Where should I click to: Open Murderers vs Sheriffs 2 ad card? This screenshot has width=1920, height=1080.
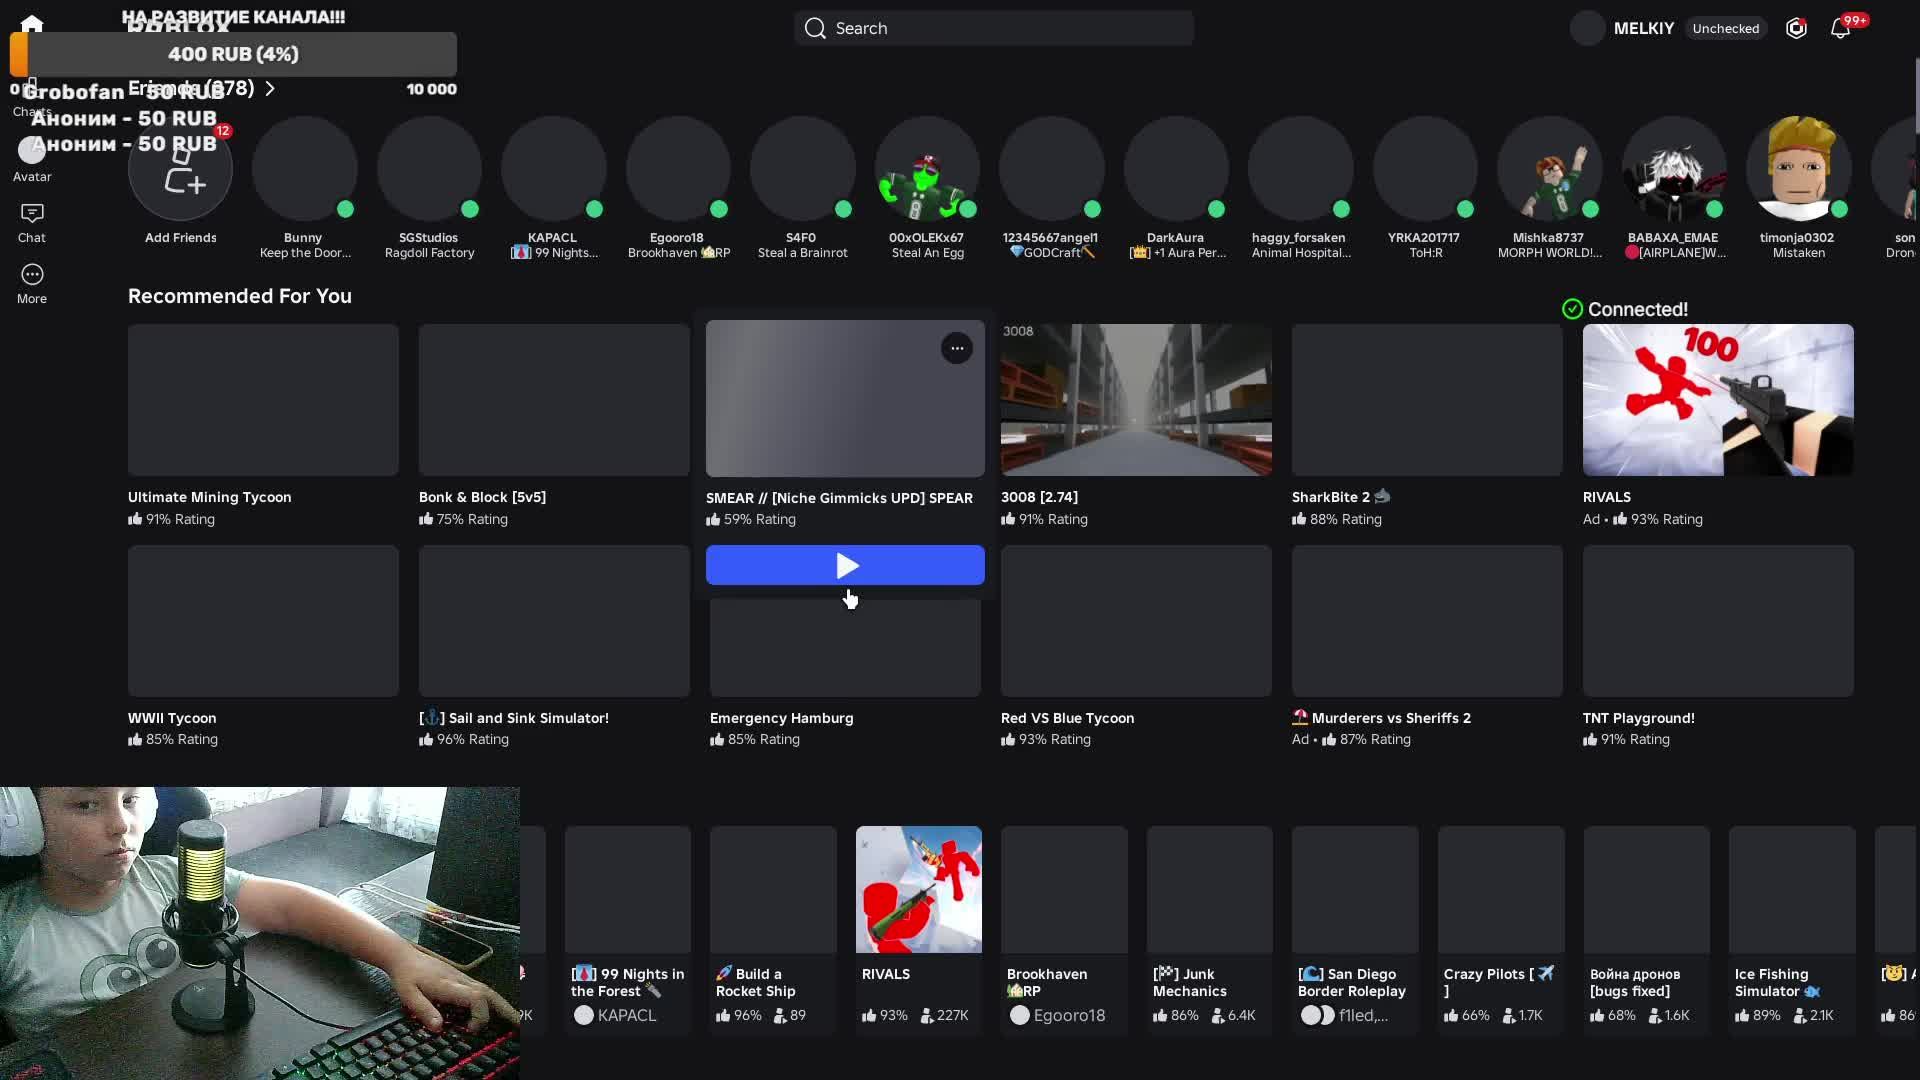(1427, 647)
